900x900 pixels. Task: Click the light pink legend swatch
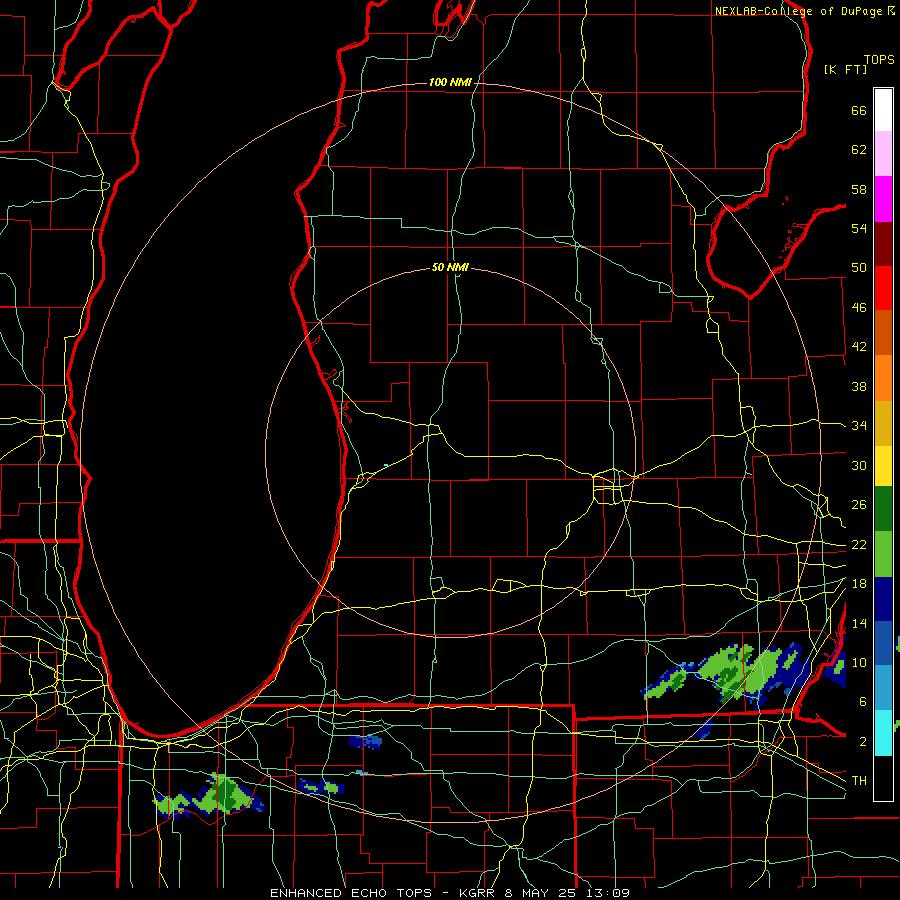pyautogui.click(x=883, y=154)
